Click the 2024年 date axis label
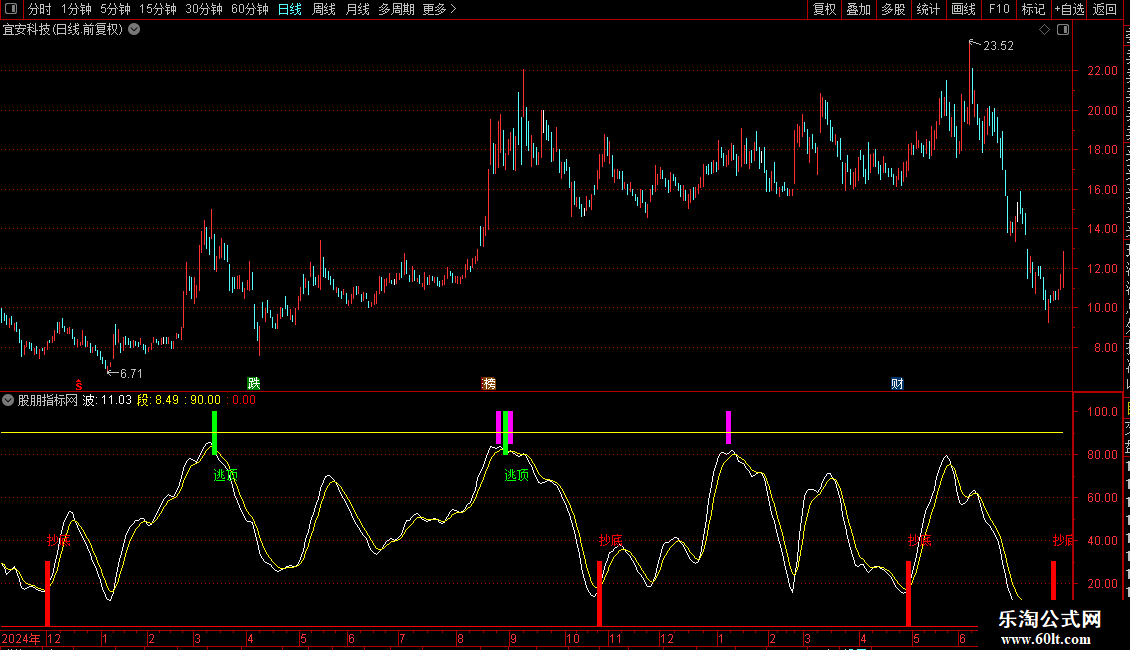Screen dimensions: 1130x650 21,638
